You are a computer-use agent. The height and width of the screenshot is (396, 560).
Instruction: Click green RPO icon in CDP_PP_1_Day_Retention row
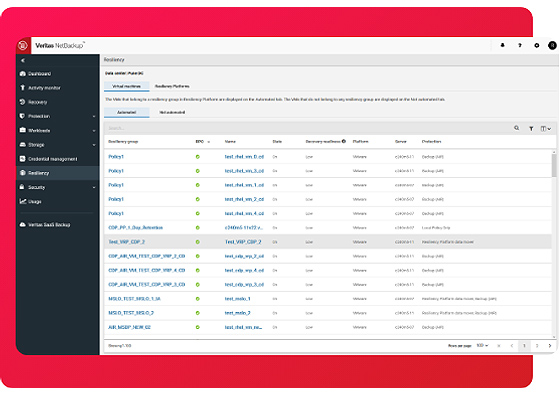(198, 228)
